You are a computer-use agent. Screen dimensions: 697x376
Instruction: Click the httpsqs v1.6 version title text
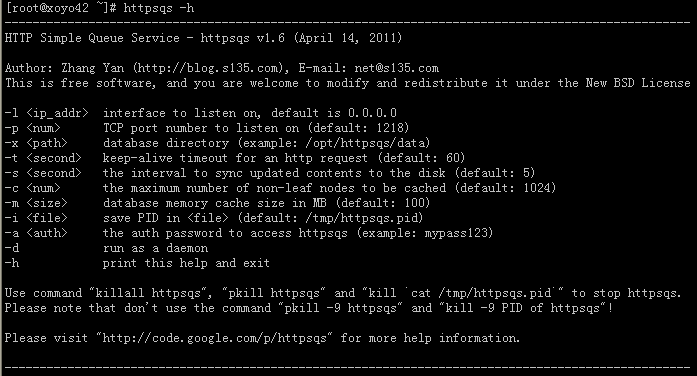(242, 38)
